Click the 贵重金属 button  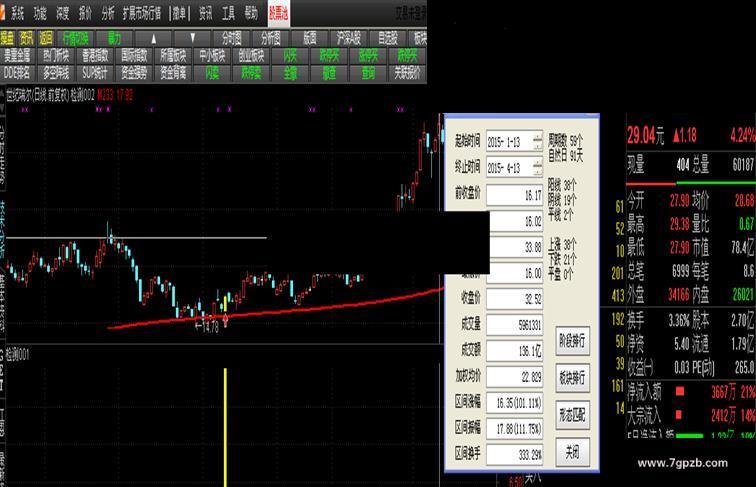17,56
